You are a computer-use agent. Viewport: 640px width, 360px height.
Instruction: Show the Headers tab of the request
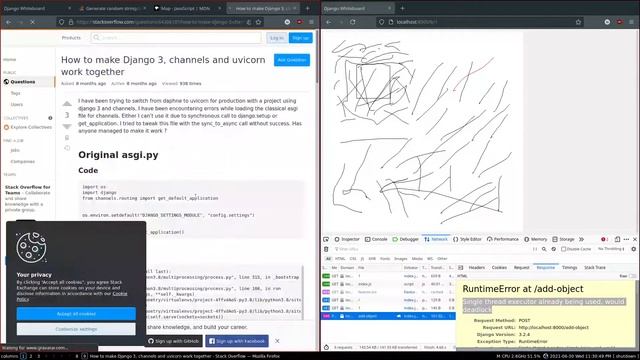click(x=476, y=268)
